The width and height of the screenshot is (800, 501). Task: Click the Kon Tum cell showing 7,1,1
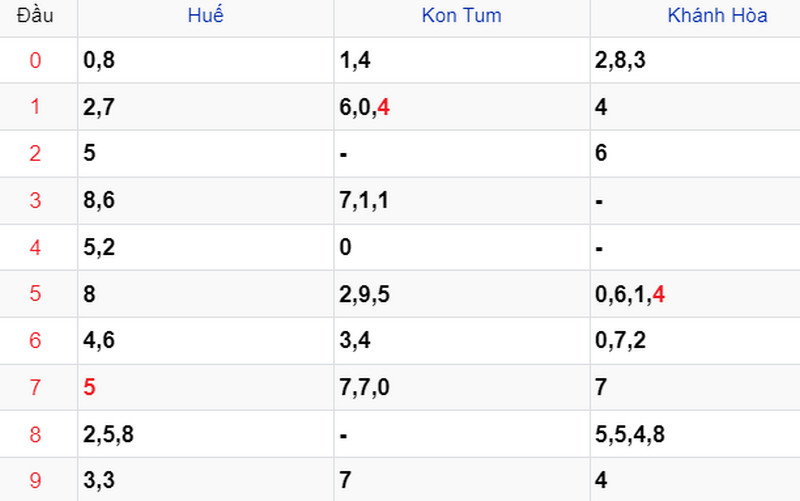pyautogui.click(x=462, y=201)
